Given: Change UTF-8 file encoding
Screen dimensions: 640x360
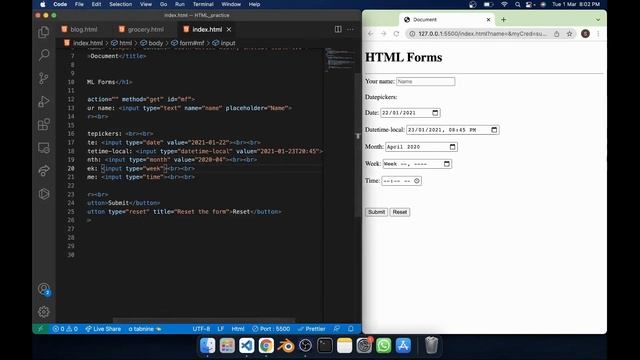Looking at the screenshot, I should (201, 329).
